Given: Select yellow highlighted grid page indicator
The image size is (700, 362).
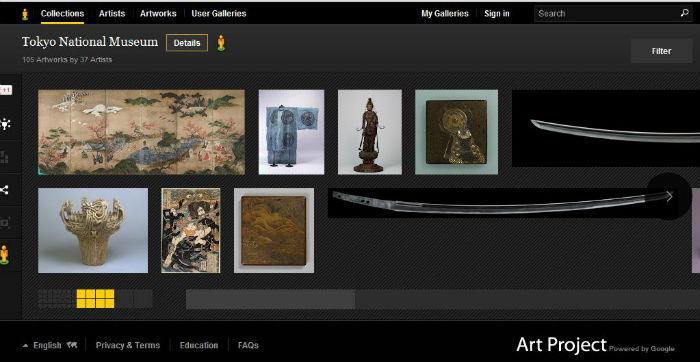Looking at the screenshot, I should click(95, 299).
